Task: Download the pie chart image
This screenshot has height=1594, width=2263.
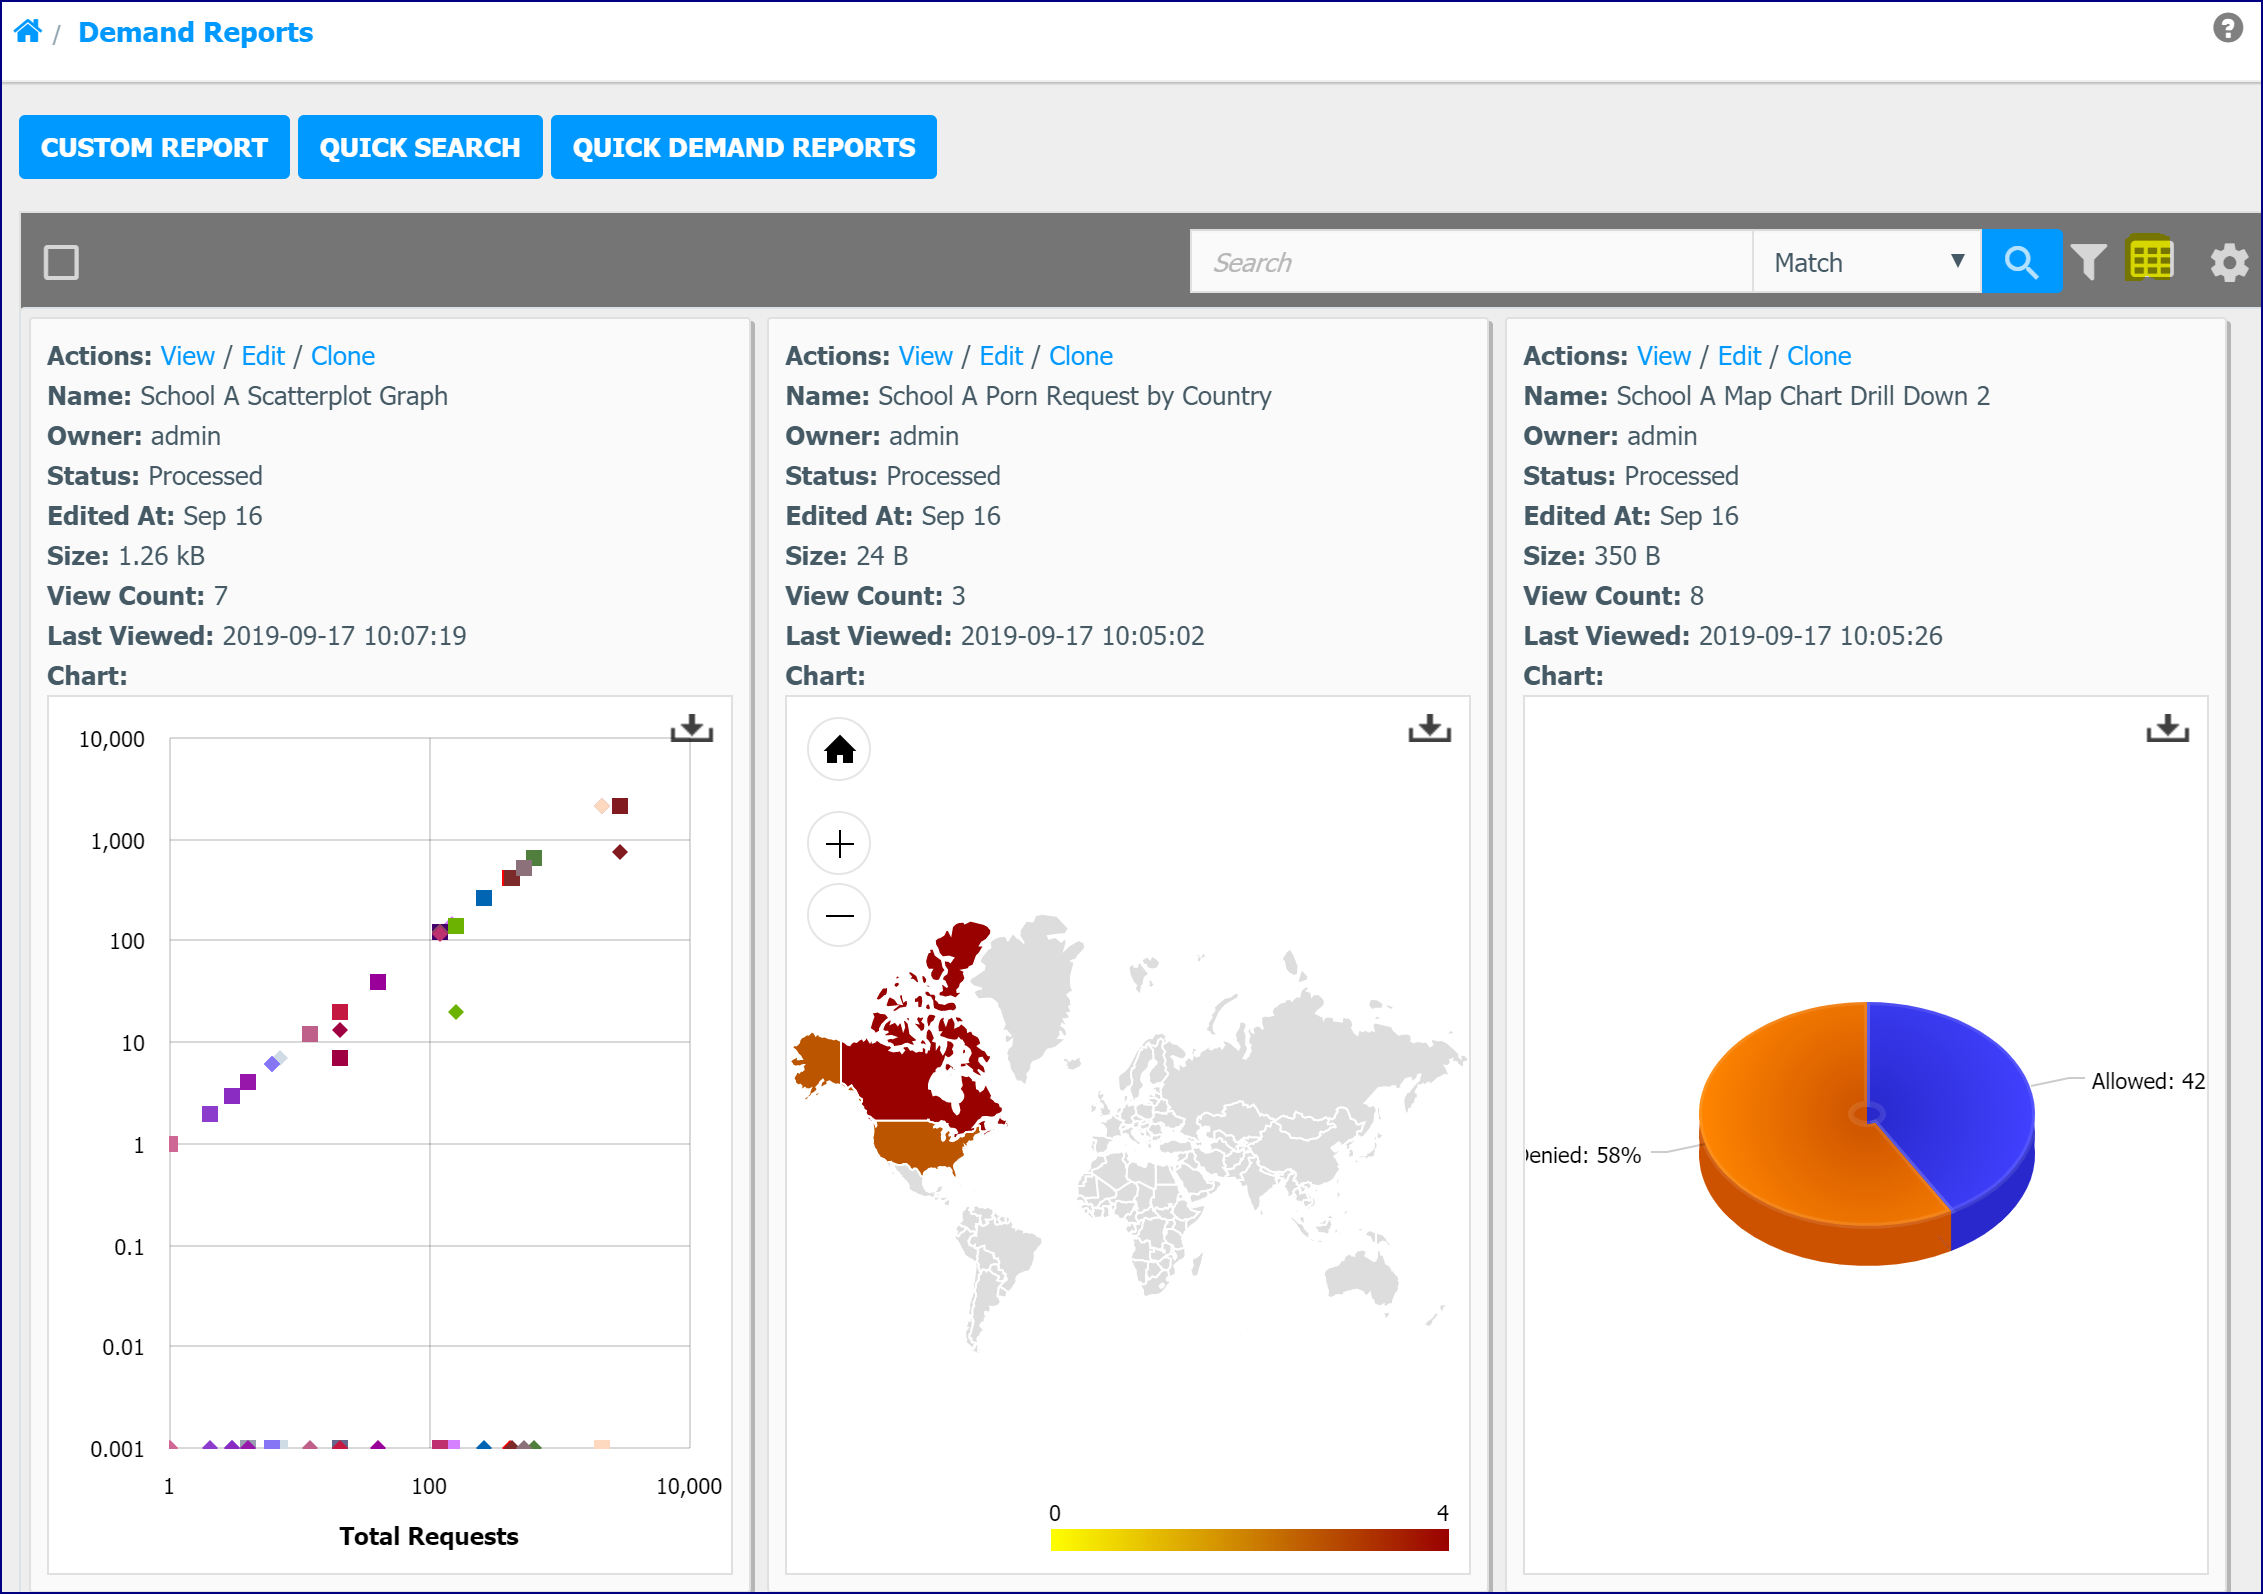Action: pyautogui.click(x=2168, y=729)
